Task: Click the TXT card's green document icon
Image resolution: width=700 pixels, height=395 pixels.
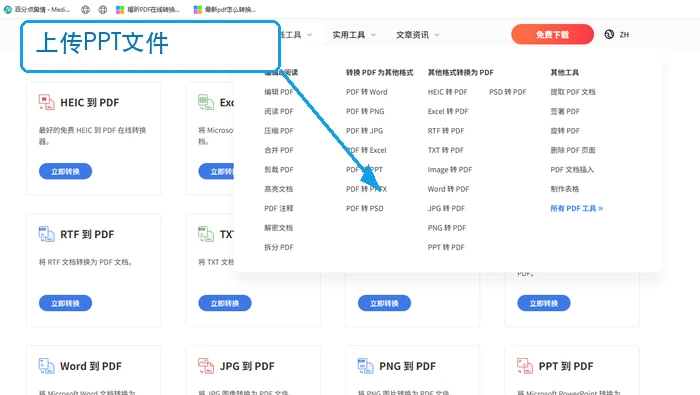Action: pos(206,234)
